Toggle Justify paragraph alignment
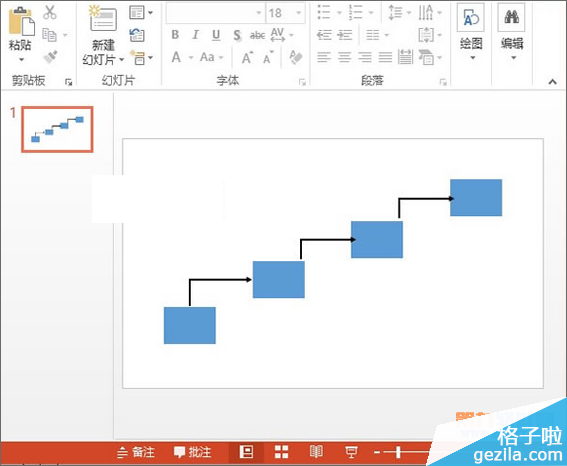The width and height of the screenshot is (567, 466). tap(385, 57)
